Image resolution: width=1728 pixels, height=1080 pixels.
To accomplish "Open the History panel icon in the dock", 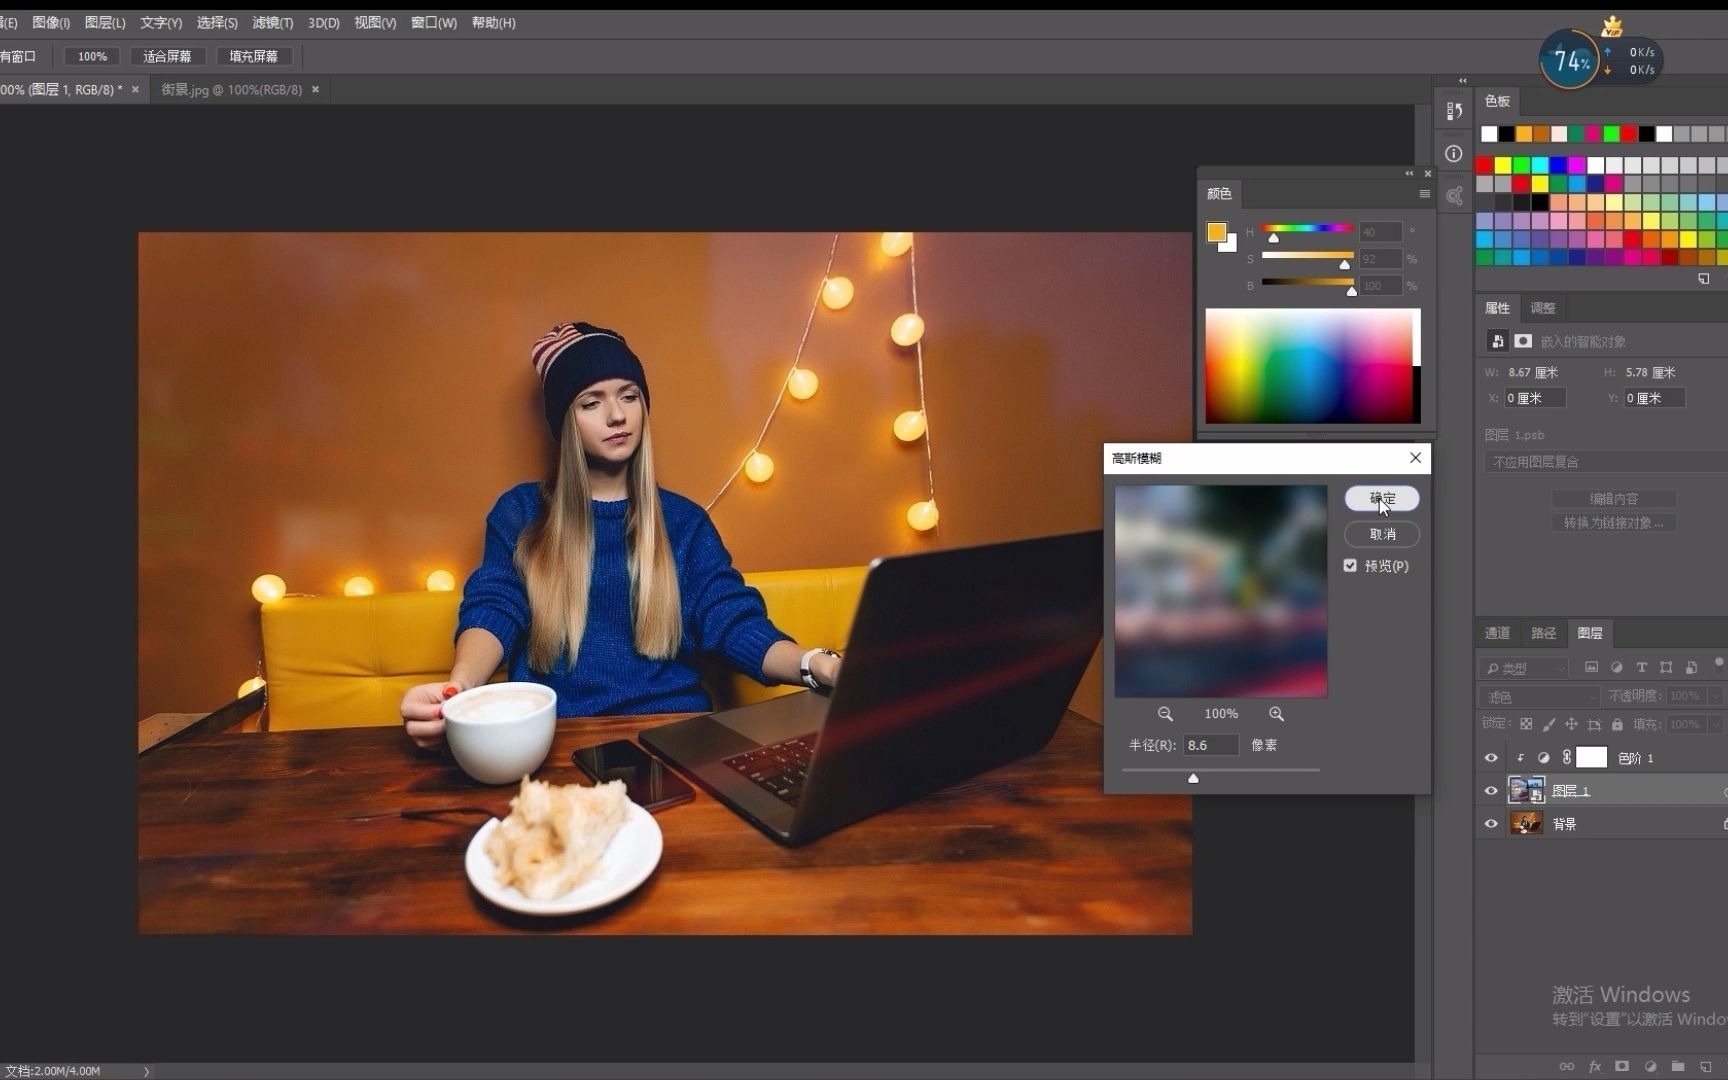I will coord(1454,111).
